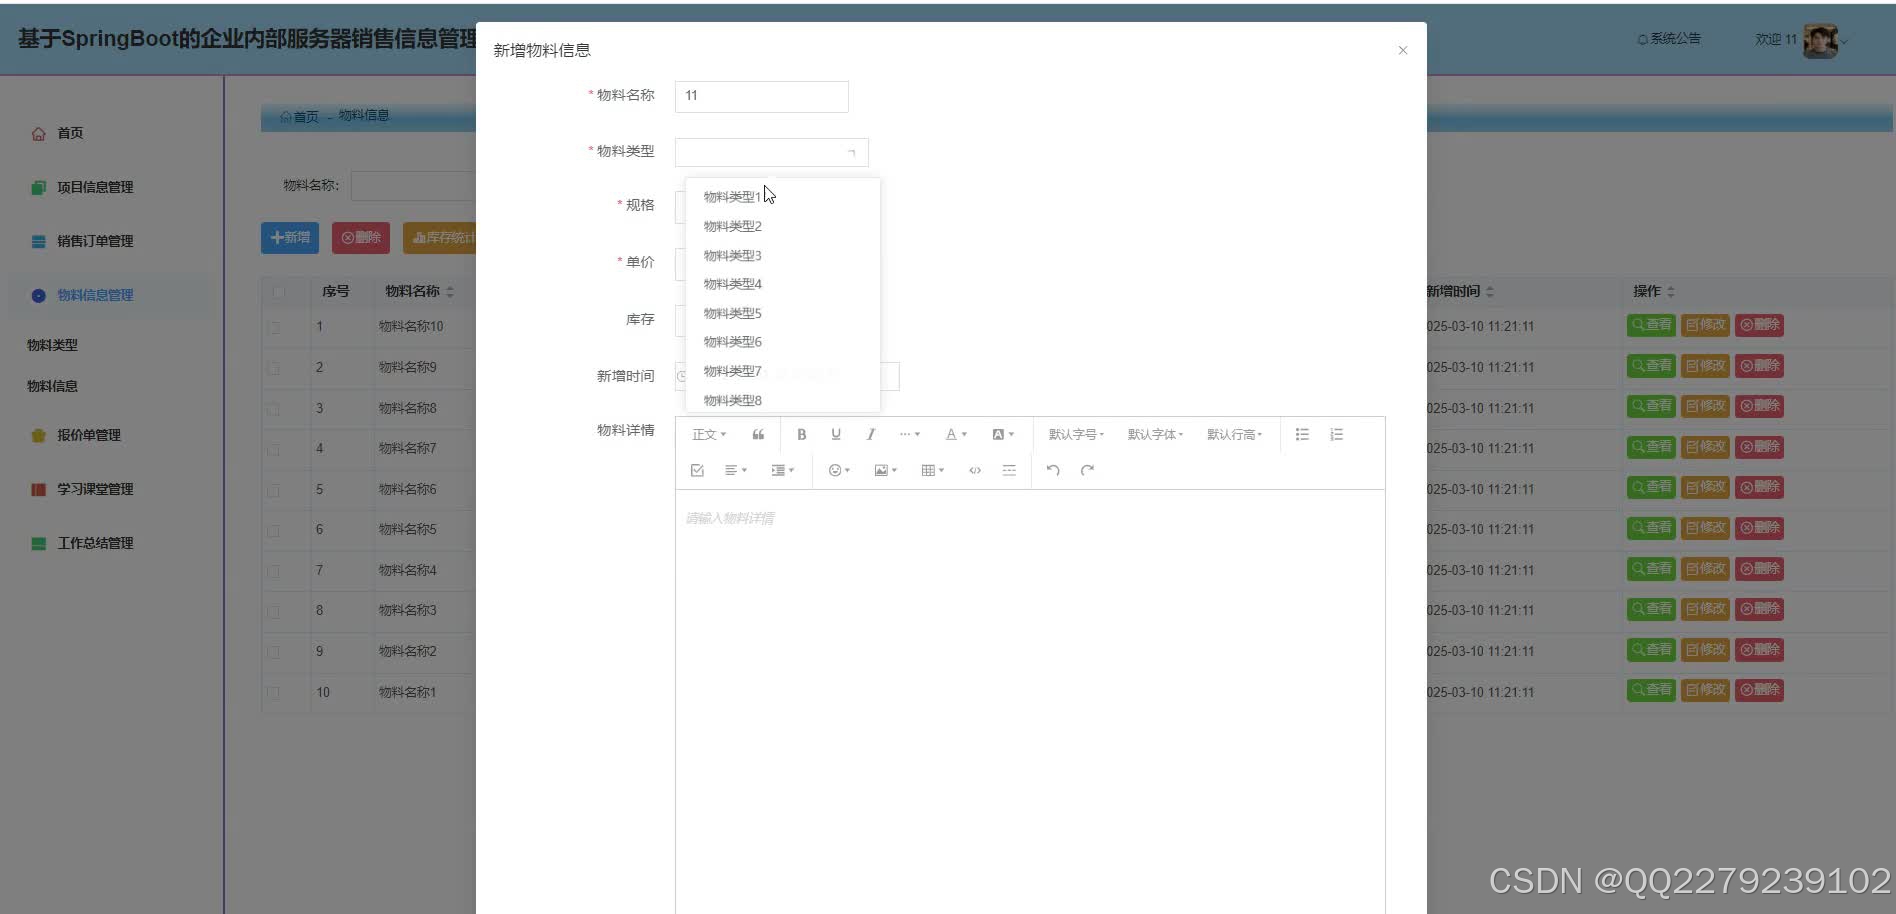
Task: Insert a code block
Action: 975,470
